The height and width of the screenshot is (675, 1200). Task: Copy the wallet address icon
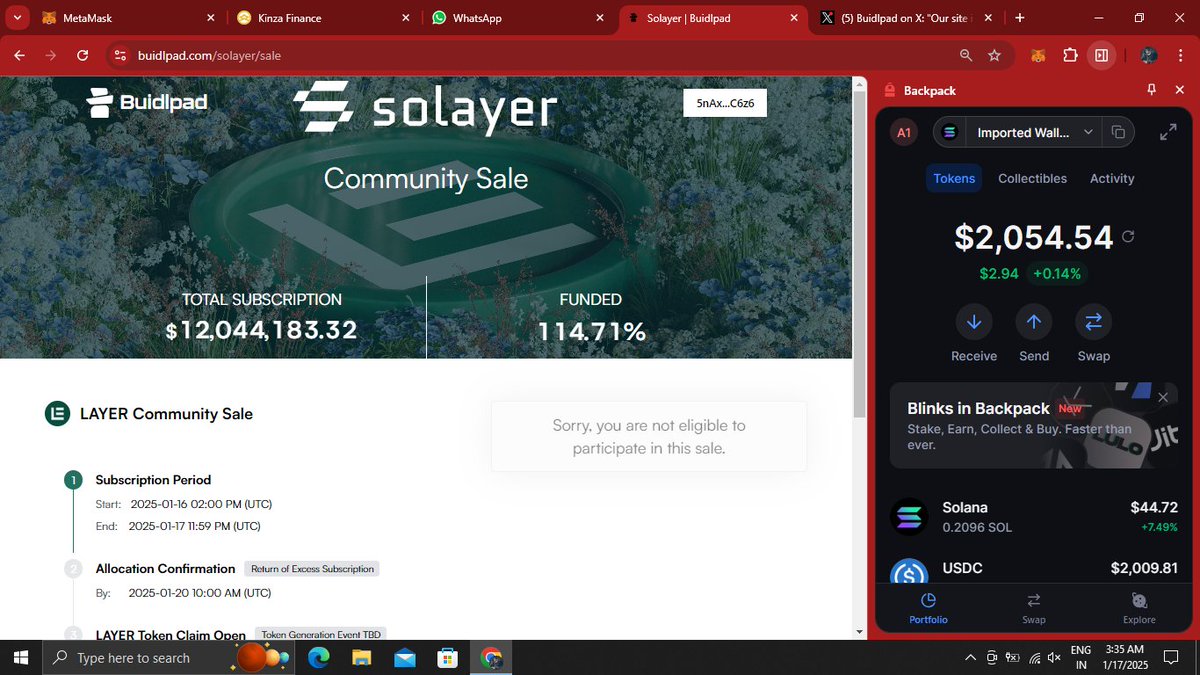pyautogui.click(x=1118, y=132)
